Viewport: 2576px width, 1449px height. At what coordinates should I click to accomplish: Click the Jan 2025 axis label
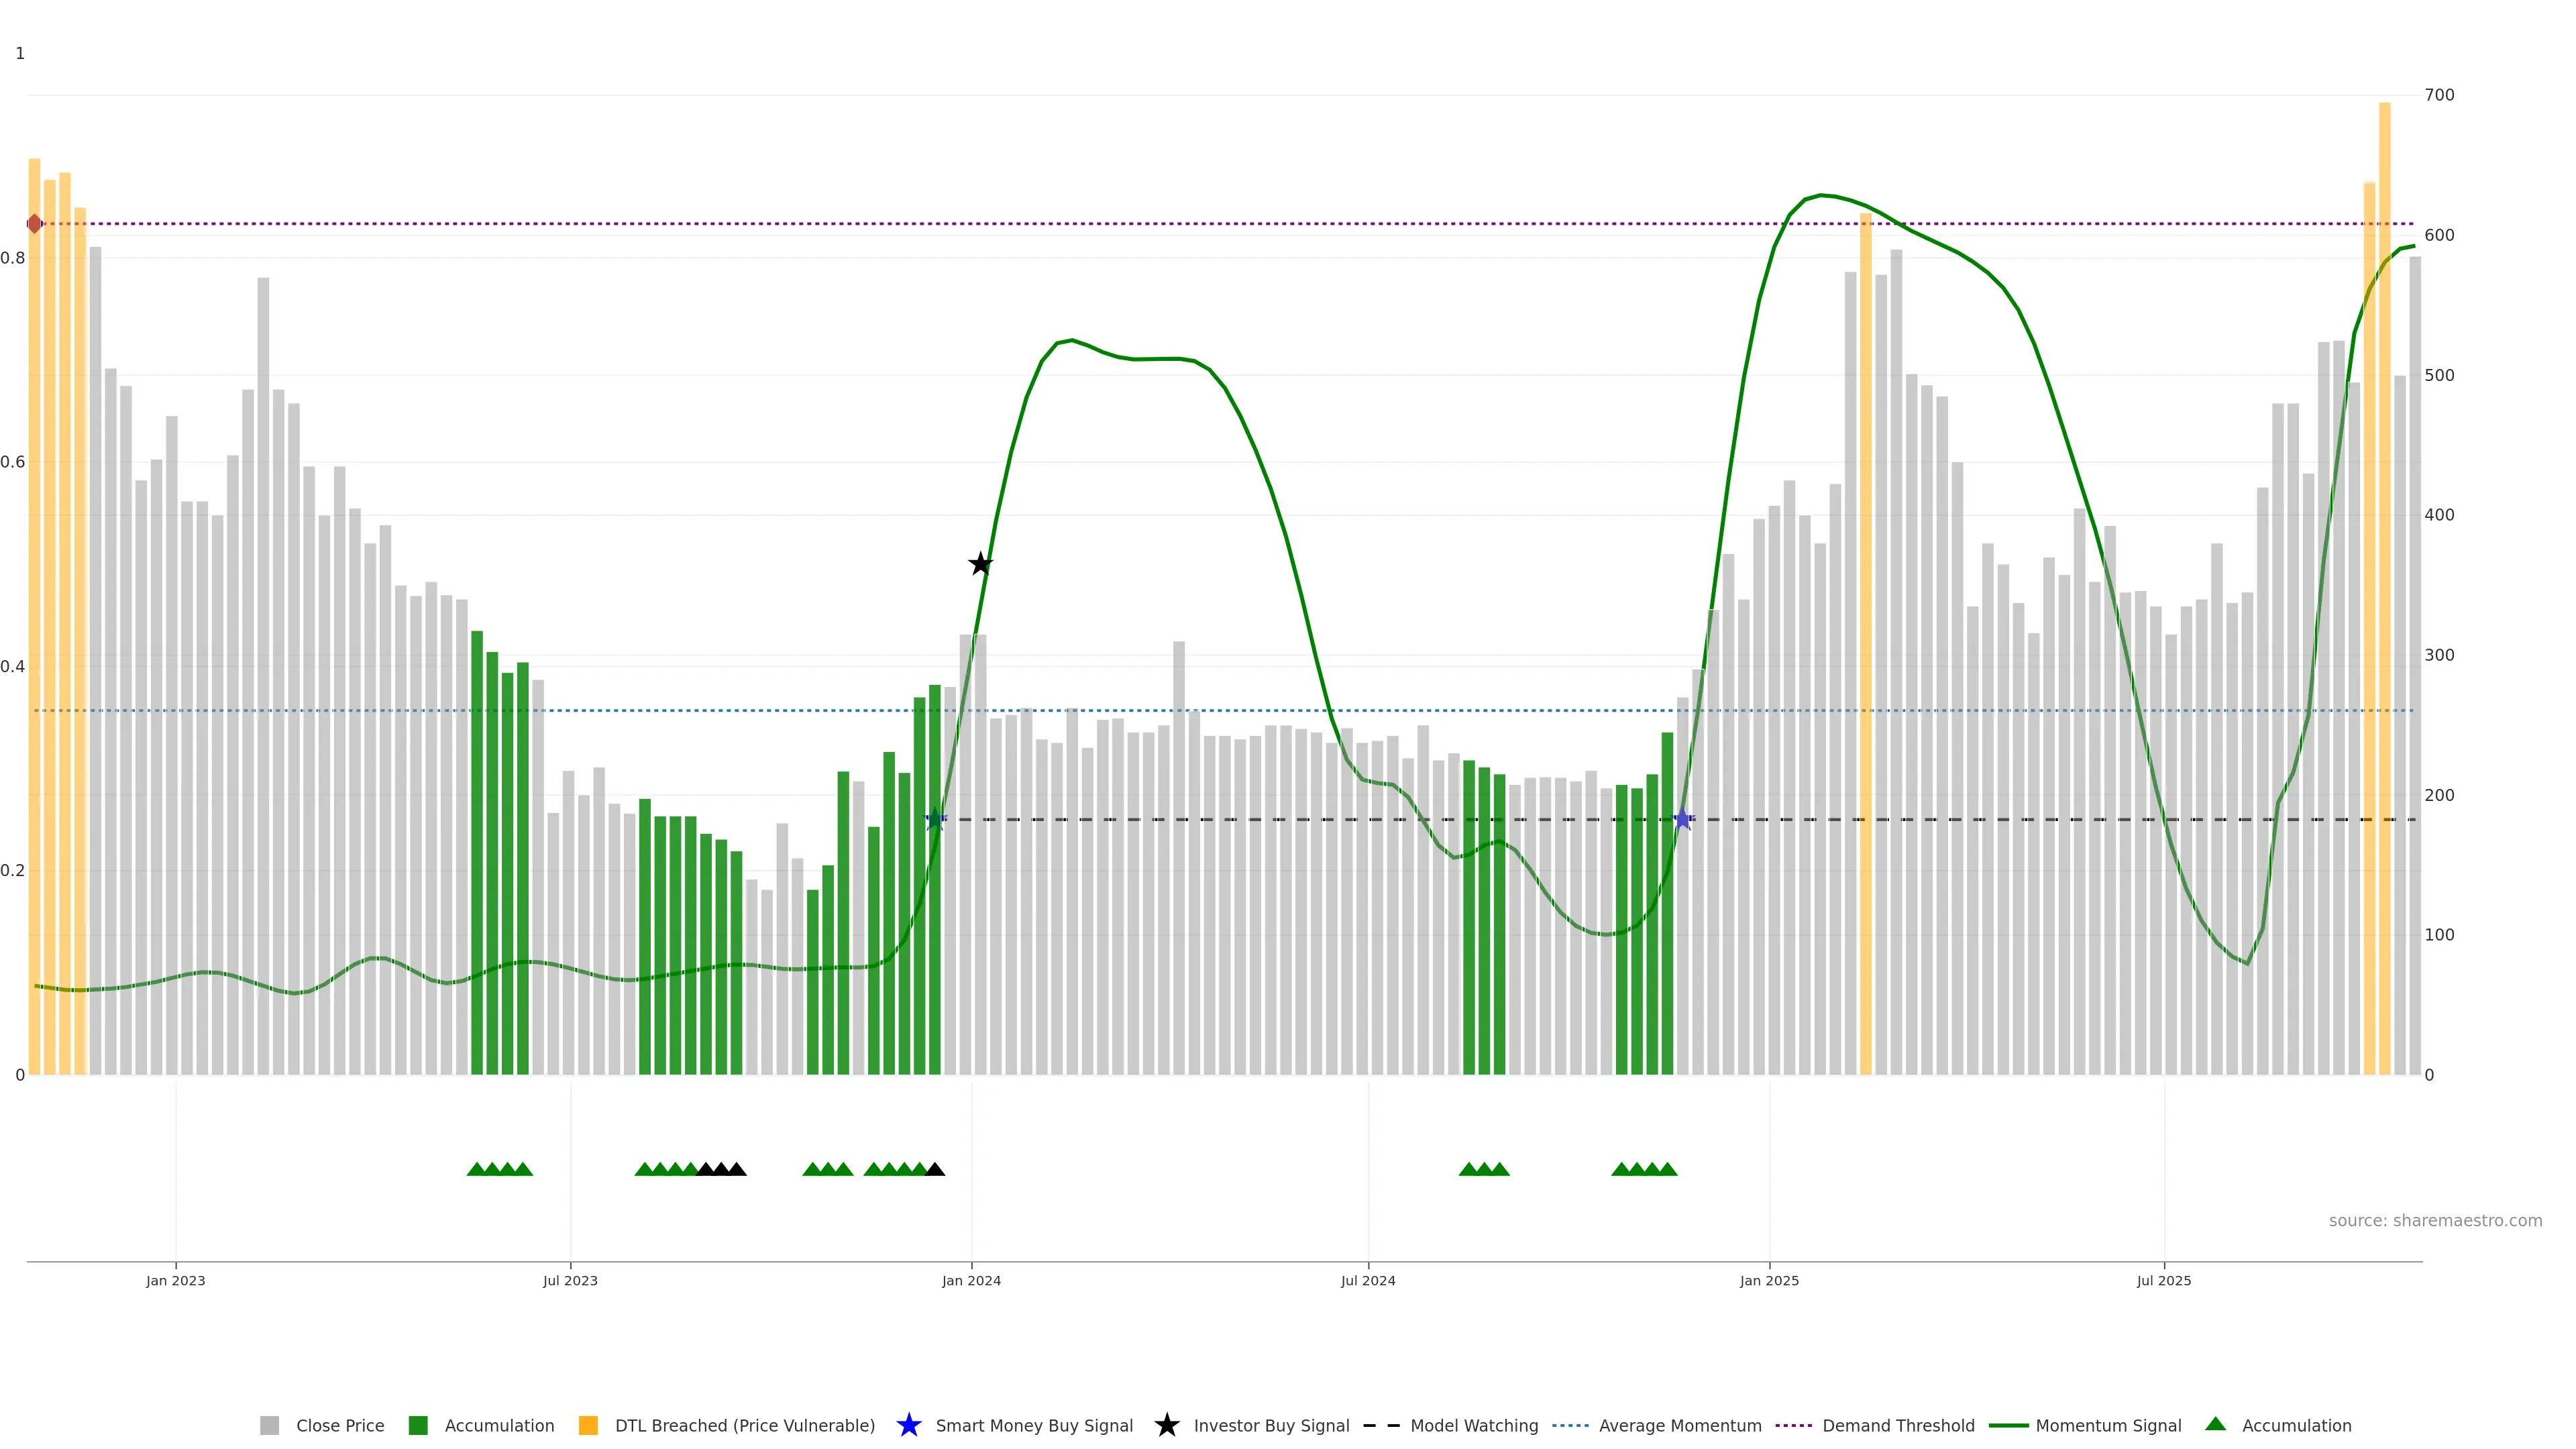(x=1769, y=1281)
